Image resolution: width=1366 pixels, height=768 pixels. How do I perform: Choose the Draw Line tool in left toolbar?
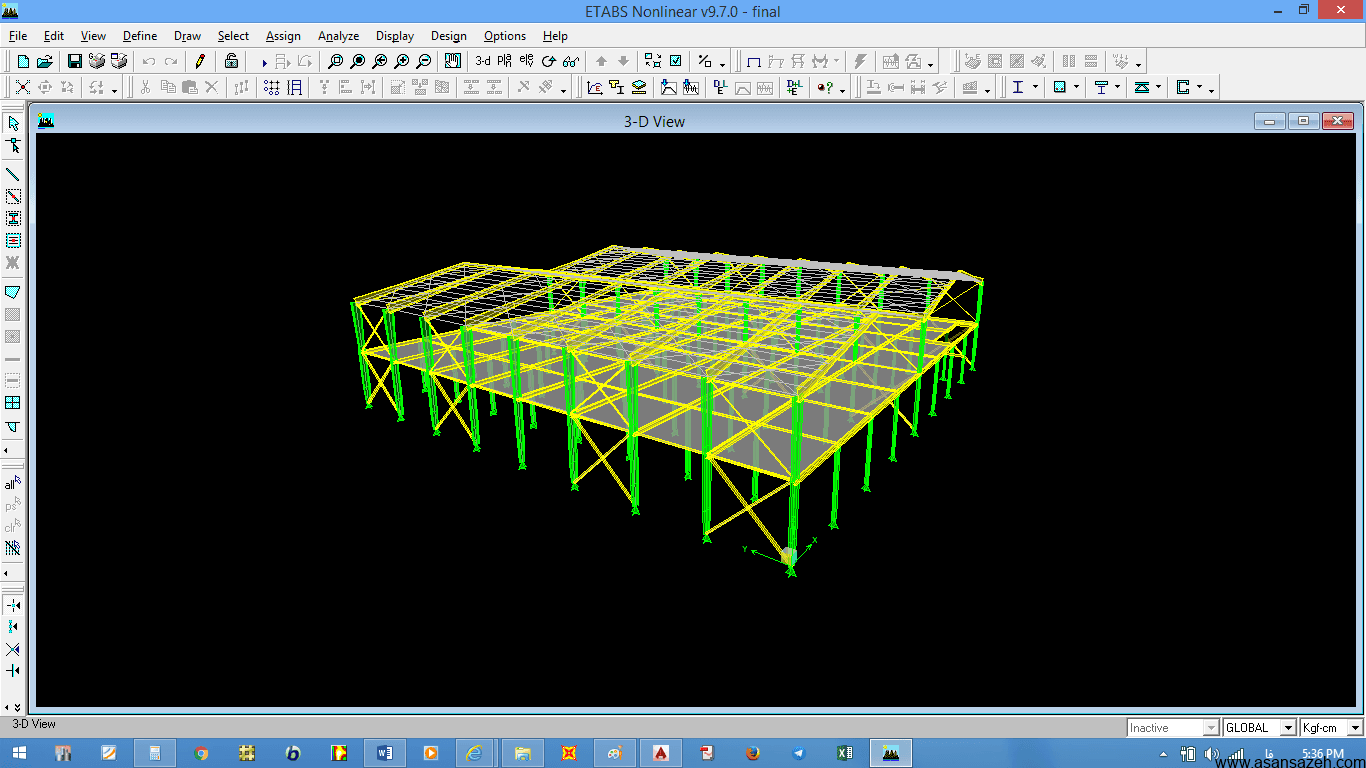click(x=13, y=175)
